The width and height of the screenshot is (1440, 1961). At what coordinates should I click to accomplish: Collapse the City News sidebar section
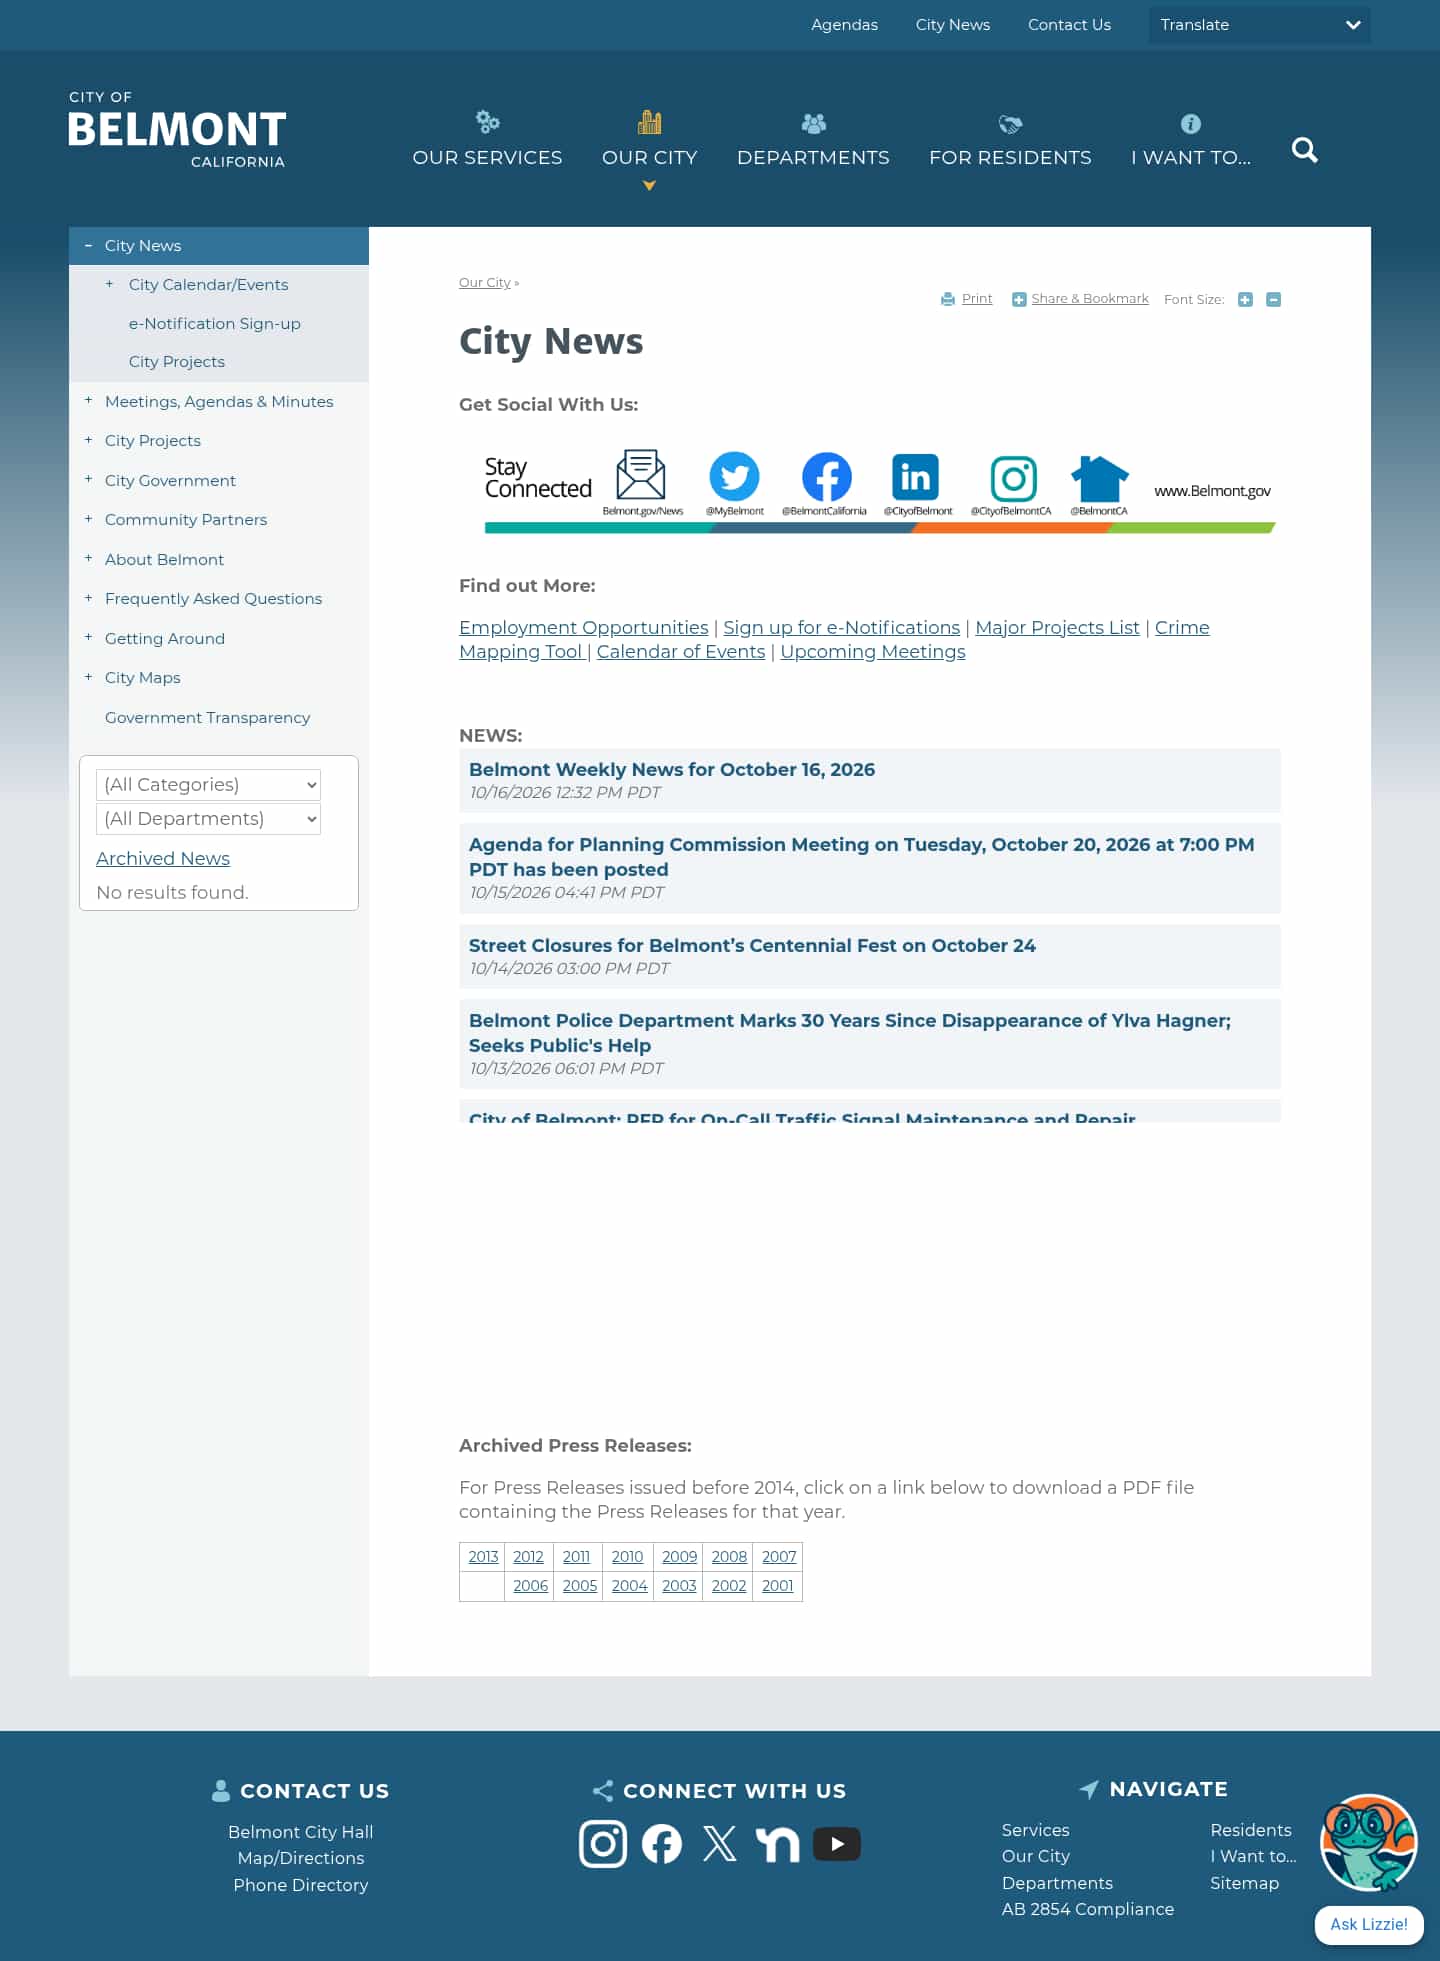[x=88, y=245]
